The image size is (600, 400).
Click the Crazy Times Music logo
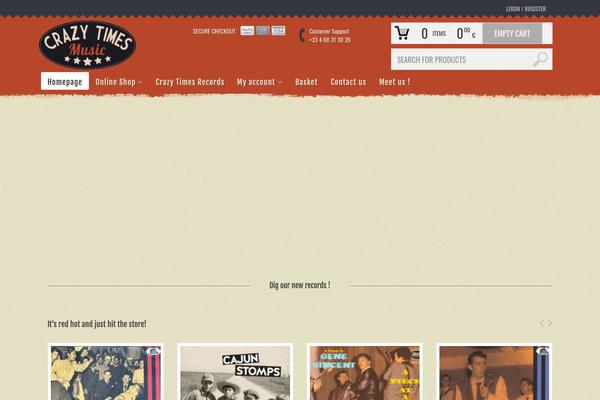pyautogui.click(x=87, y=45)
